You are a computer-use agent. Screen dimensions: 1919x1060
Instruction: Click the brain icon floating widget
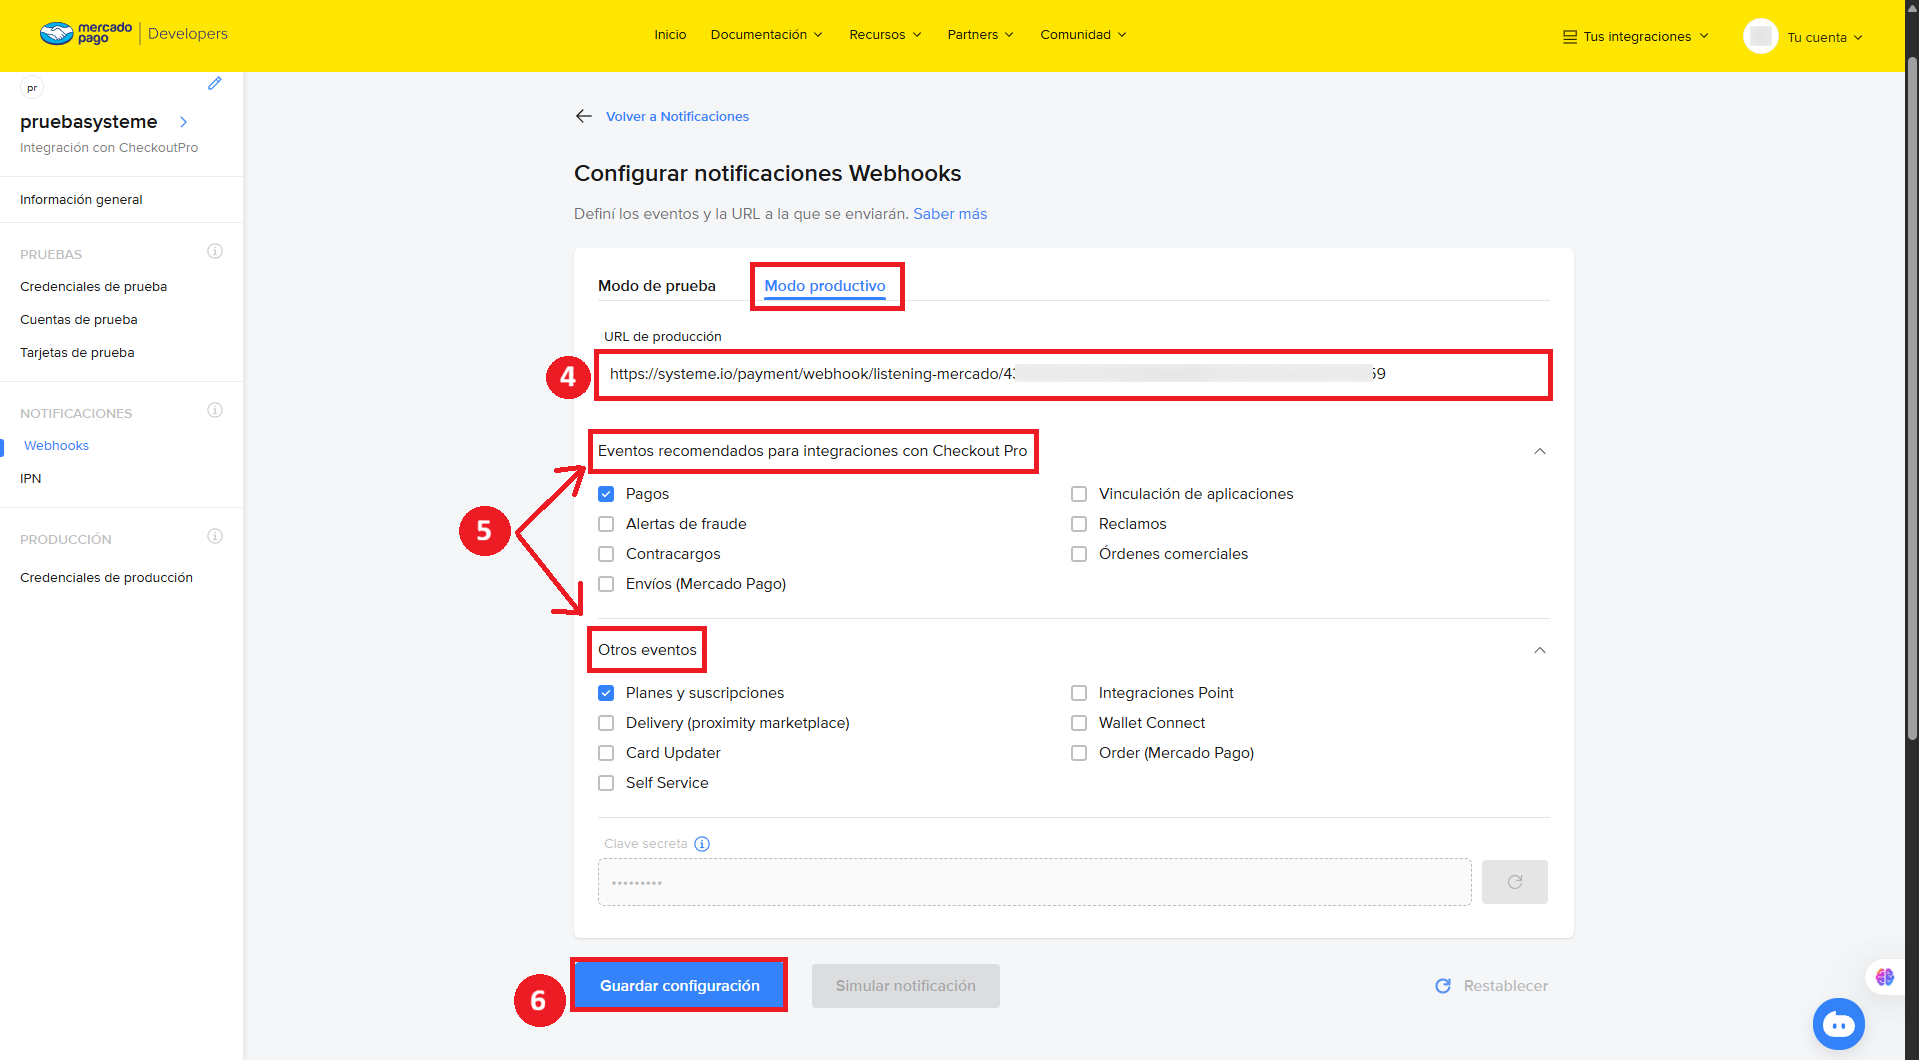[1885, 977]
